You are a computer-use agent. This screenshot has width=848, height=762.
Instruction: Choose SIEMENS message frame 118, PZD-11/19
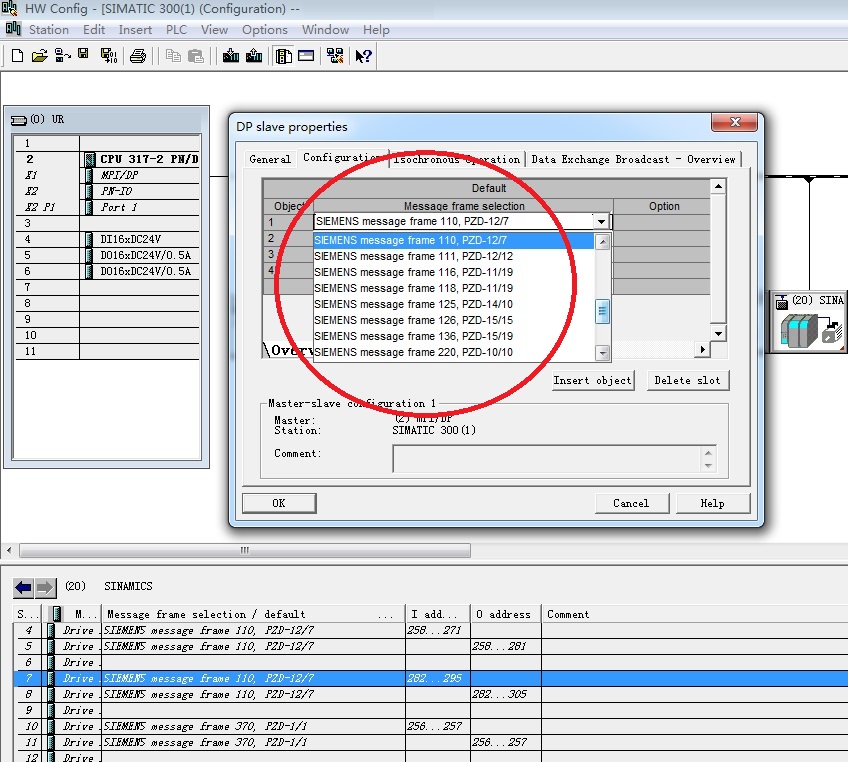[453, 288]
